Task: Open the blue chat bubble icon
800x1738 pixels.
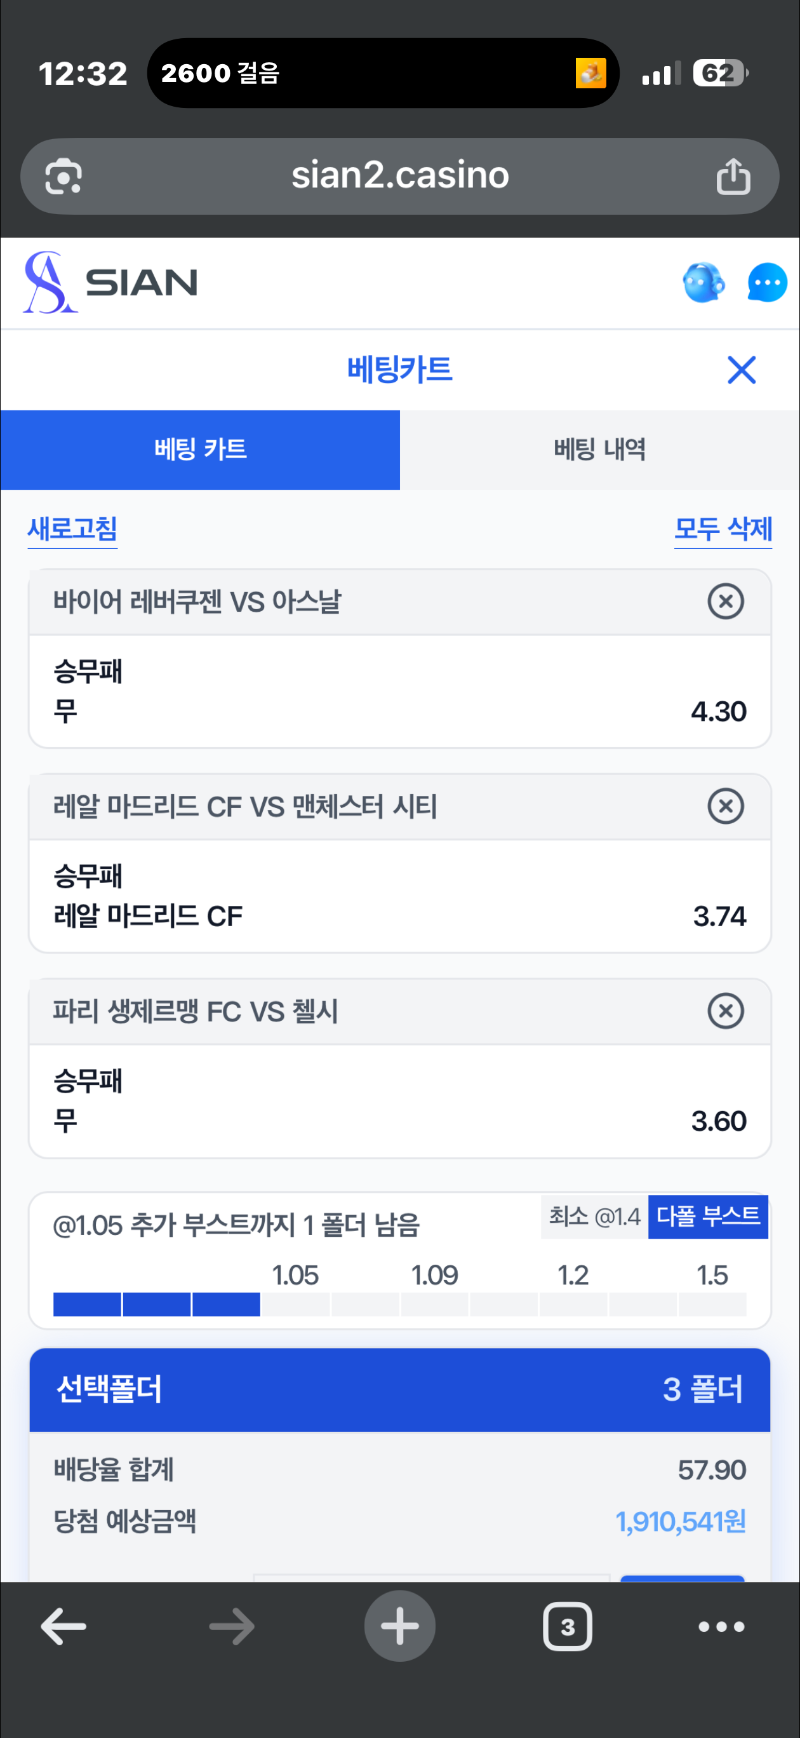Action: pos(767,283)
